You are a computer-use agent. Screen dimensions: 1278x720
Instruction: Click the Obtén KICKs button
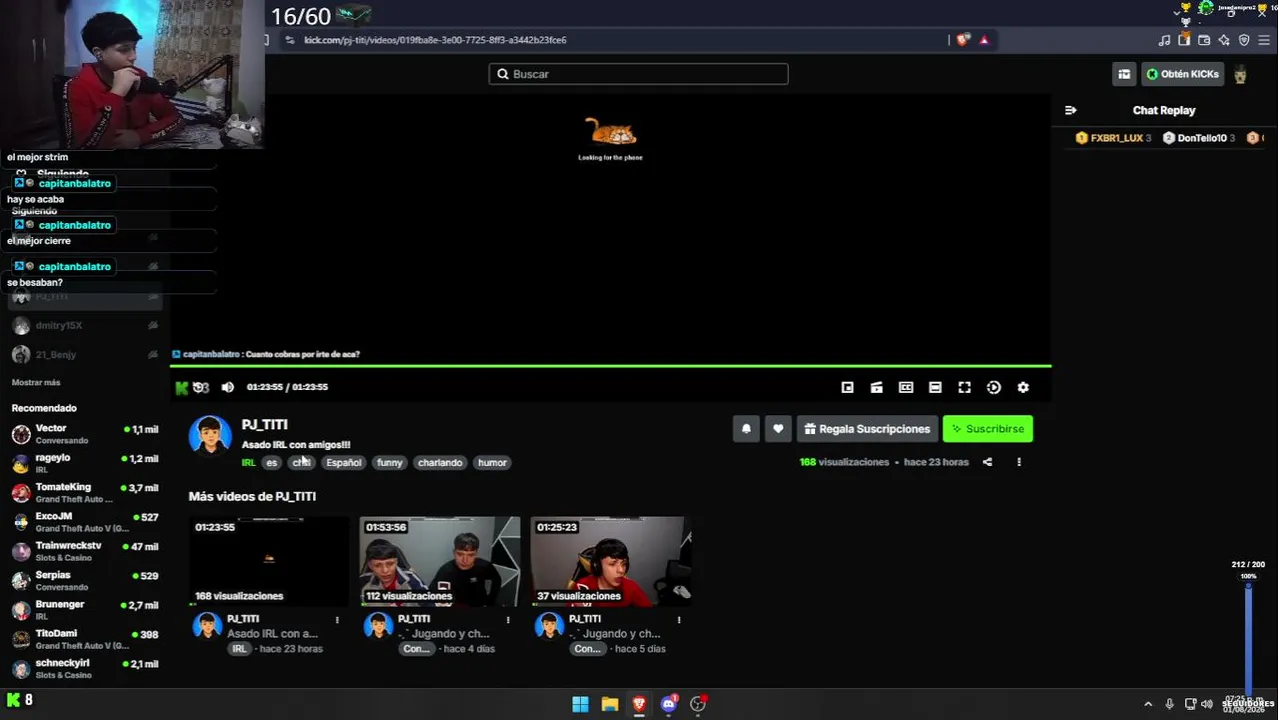(1182, 74)
